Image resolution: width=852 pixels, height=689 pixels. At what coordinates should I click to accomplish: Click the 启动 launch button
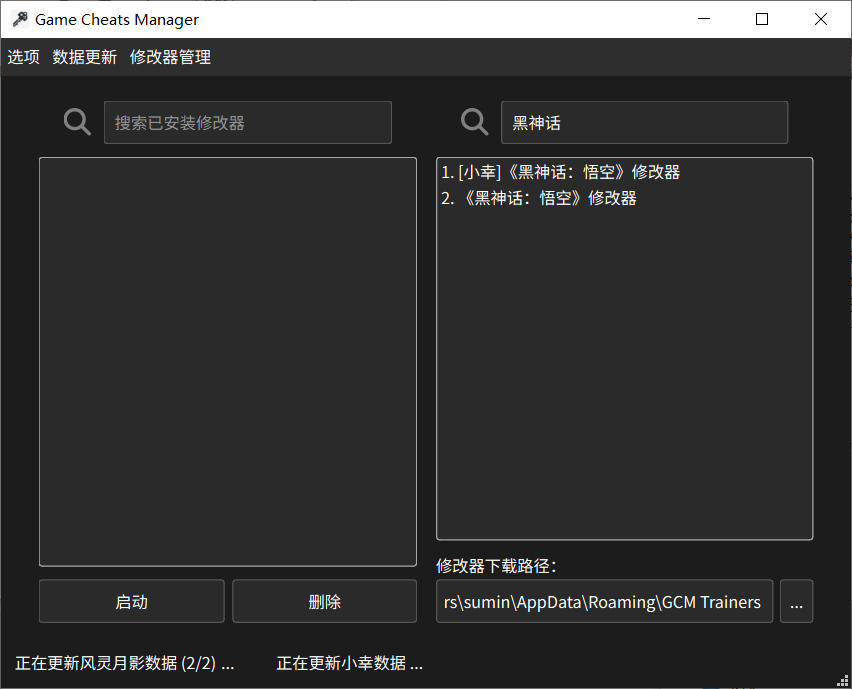pyautogui.click(x=131, y=601)
